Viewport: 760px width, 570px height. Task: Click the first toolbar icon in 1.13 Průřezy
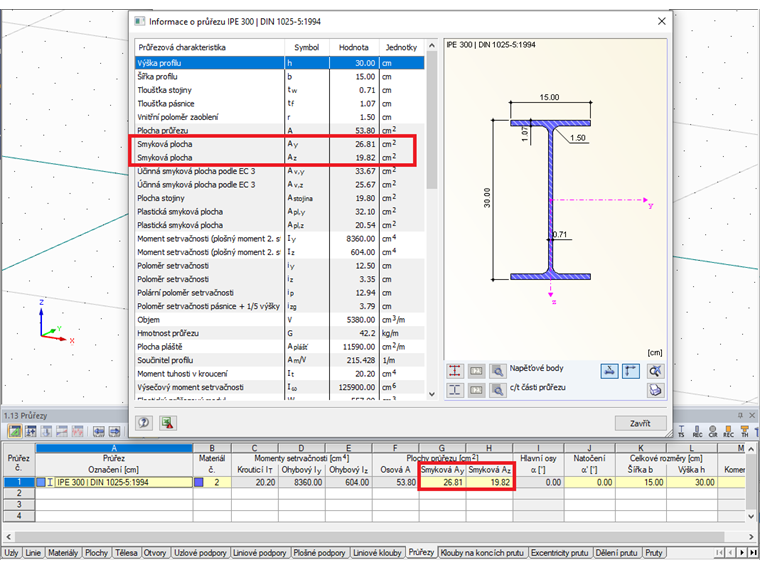click(15, 431)
